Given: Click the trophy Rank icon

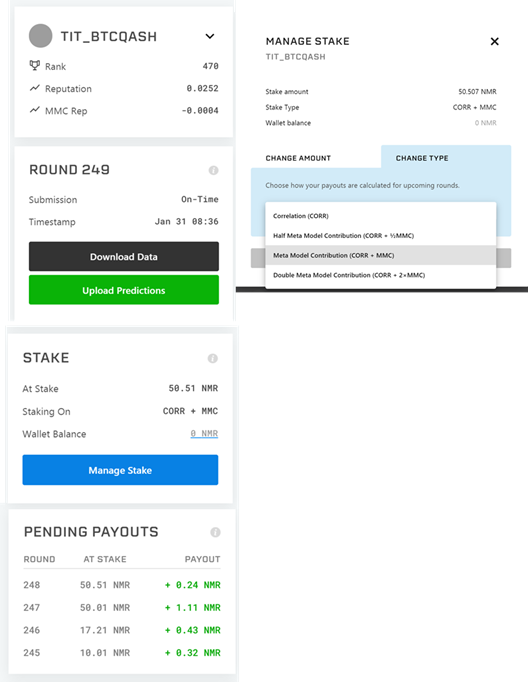Looking at the screenshot, I should click(x=34, y=66).
